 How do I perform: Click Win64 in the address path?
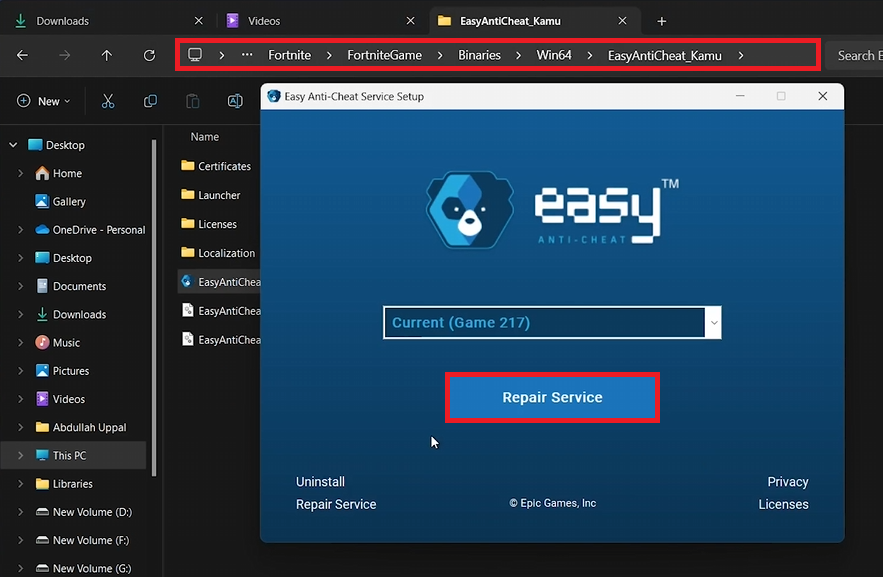(x=554, y=55)
